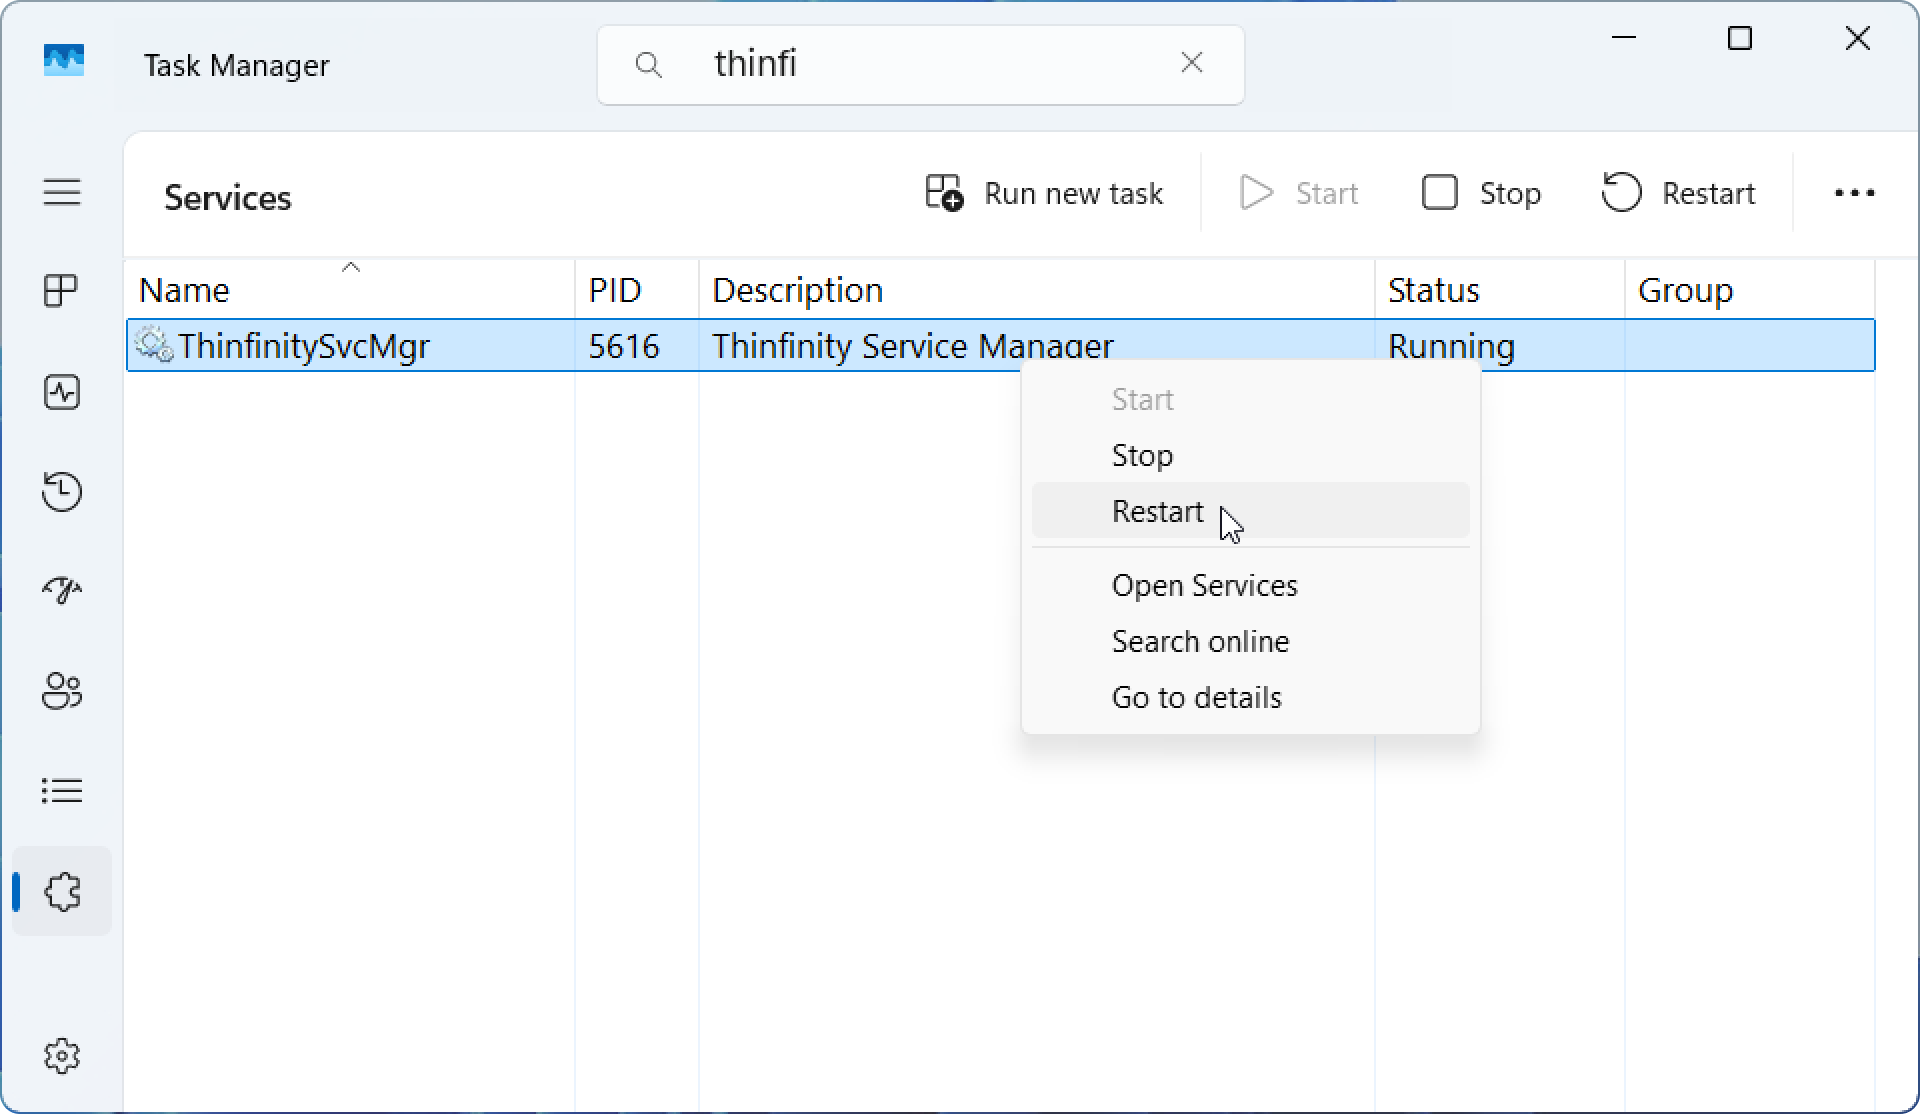Viewport: 1920px width, 1114px height.
Task: Select the Services puzzle-piece sidebar icon
Action: tap(62, 891)
